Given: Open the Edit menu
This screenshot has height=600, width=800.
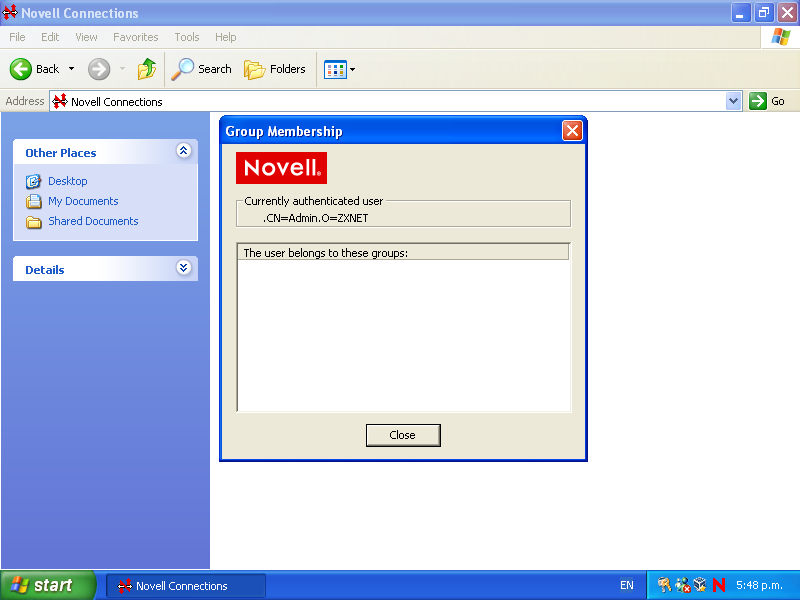Looking at the screenshot, I should coord(50,37).
